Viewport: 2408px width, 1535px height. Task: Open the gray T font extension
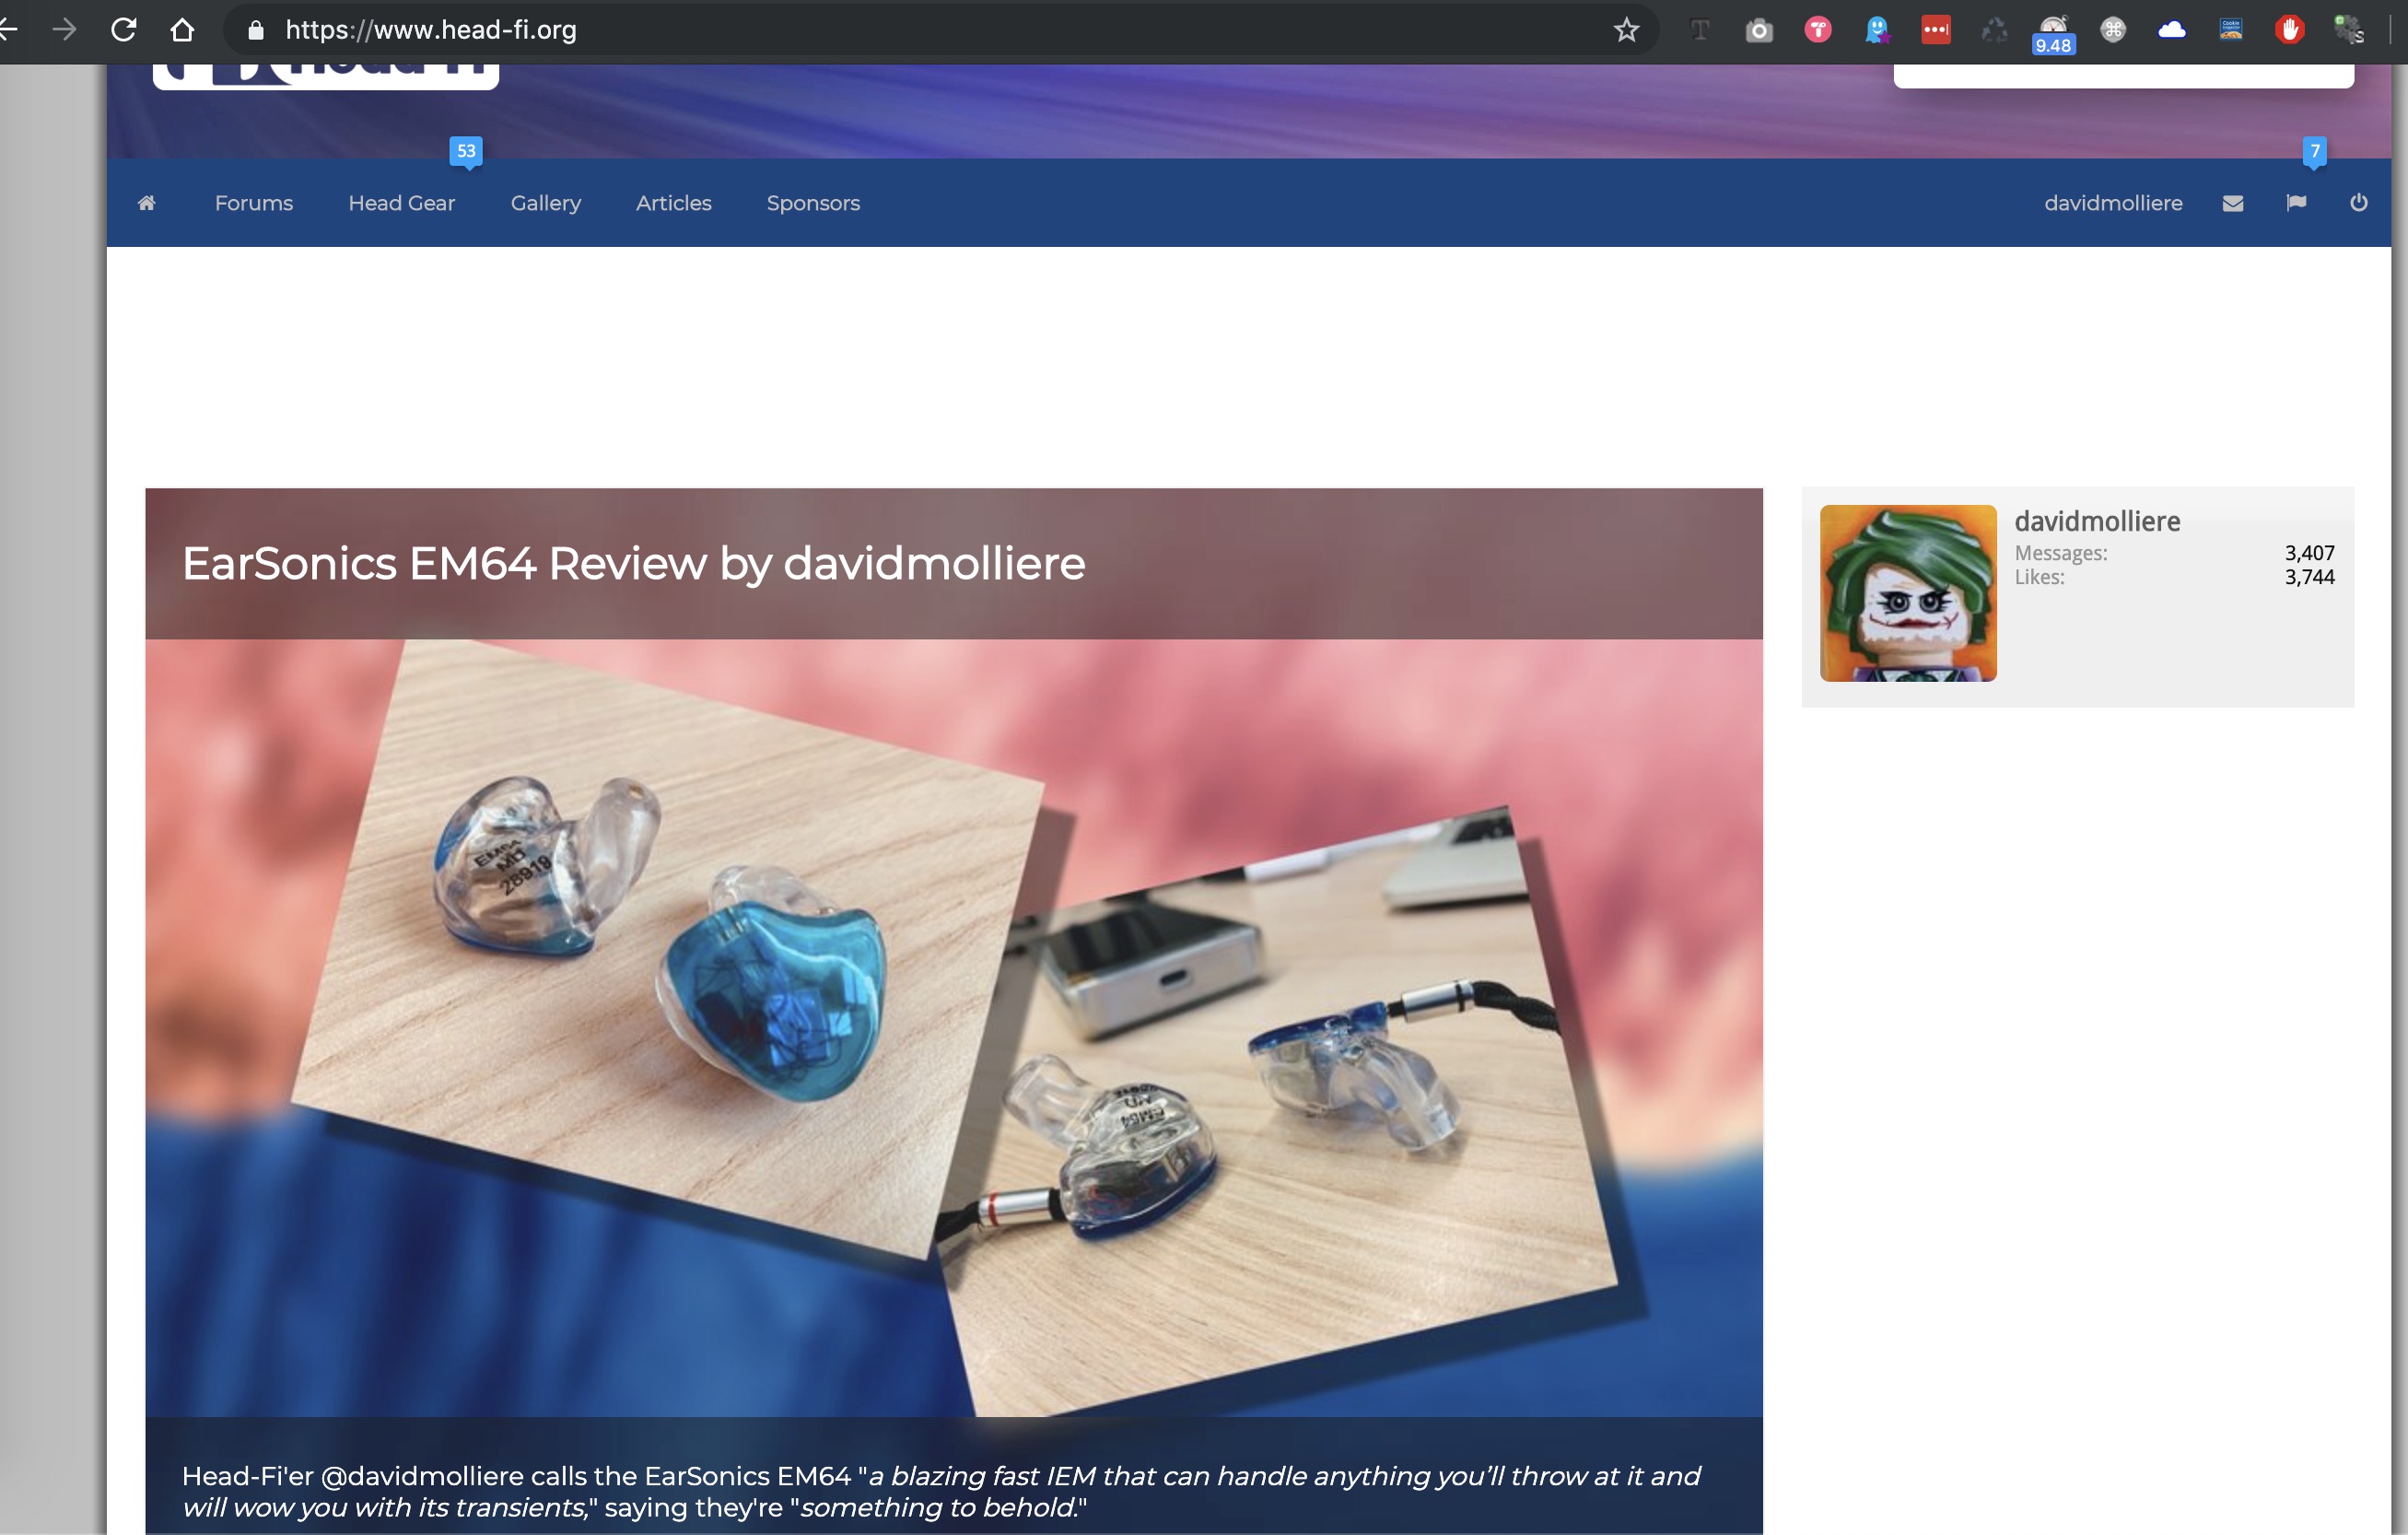(x=1699, y=30)
